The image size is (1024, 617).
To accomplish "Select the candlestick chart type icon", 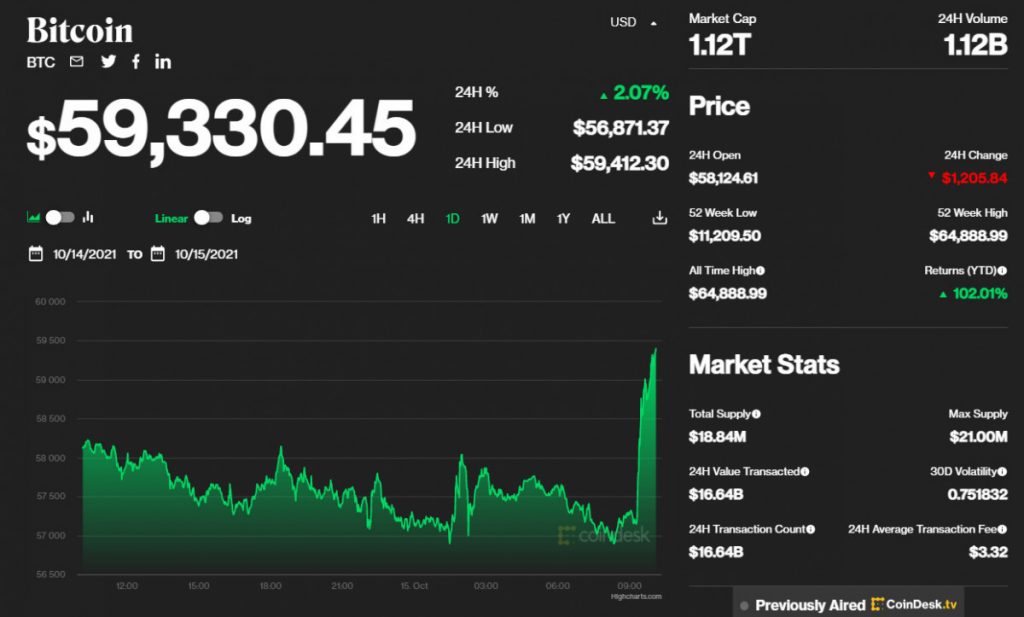I will [x=88, y=217].
